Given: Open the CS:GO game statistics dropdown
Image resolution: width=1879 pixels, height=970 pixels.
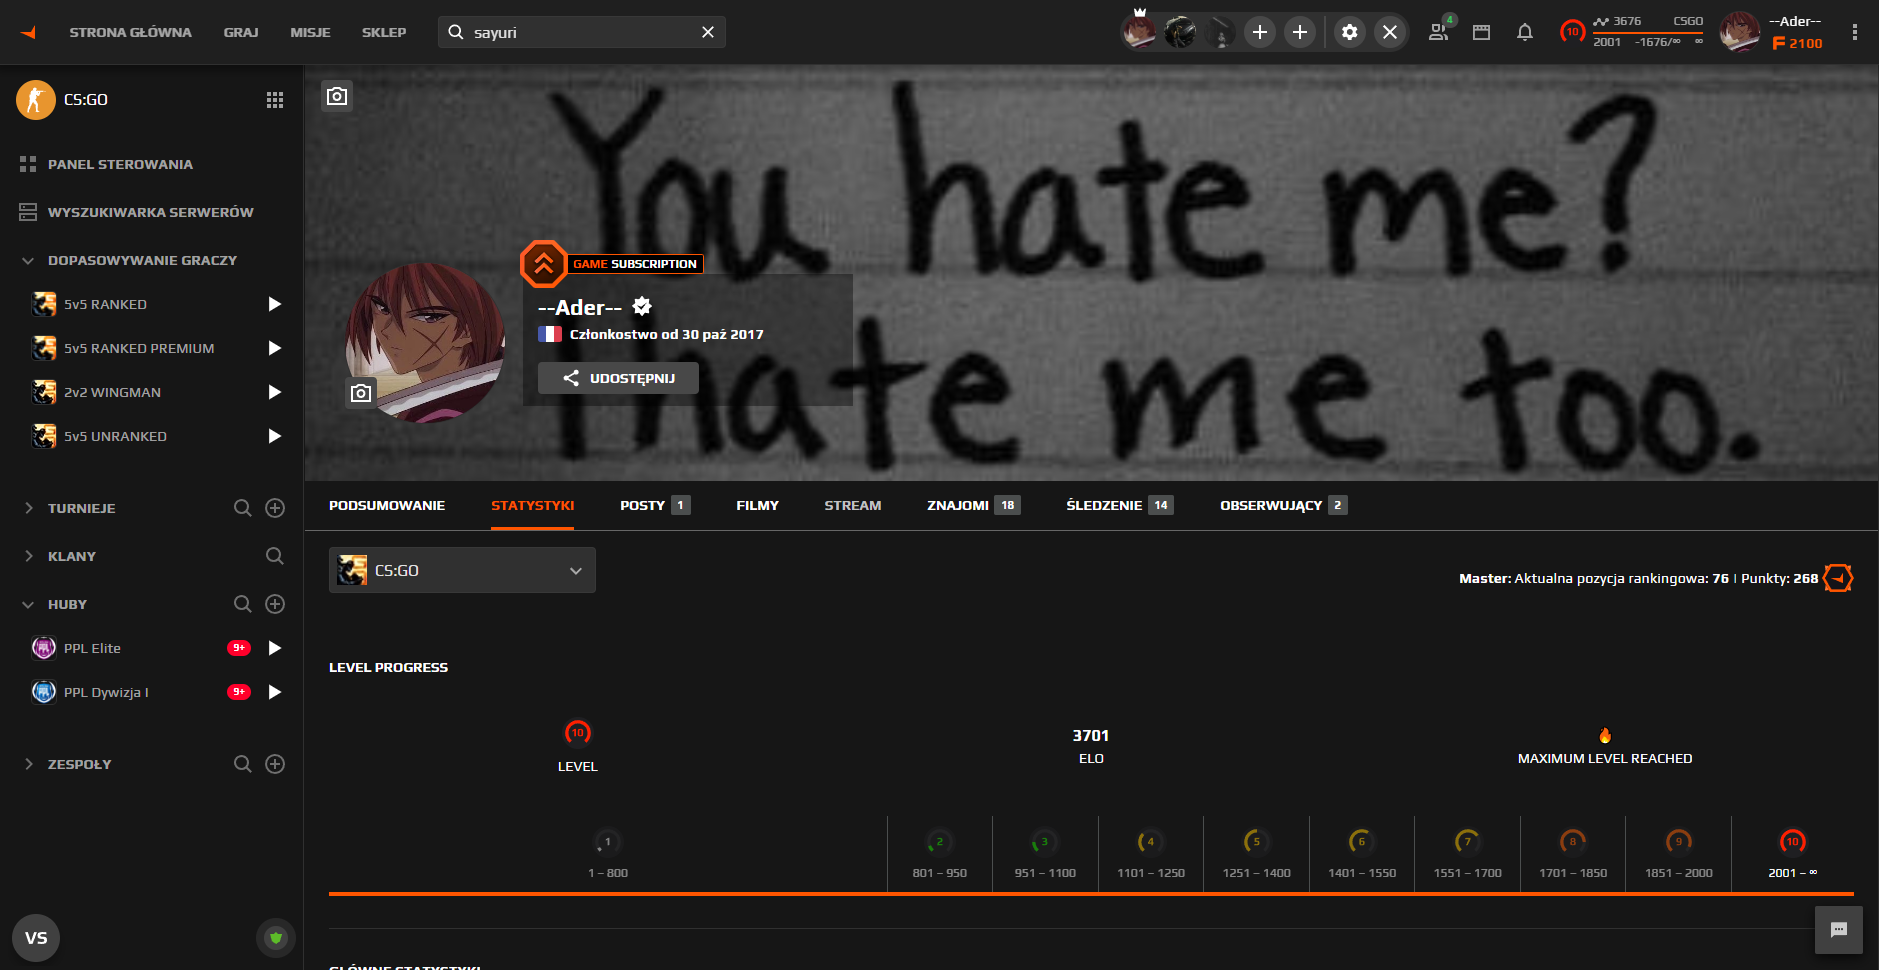Looking at the screenshot, I should pos(462,570).
